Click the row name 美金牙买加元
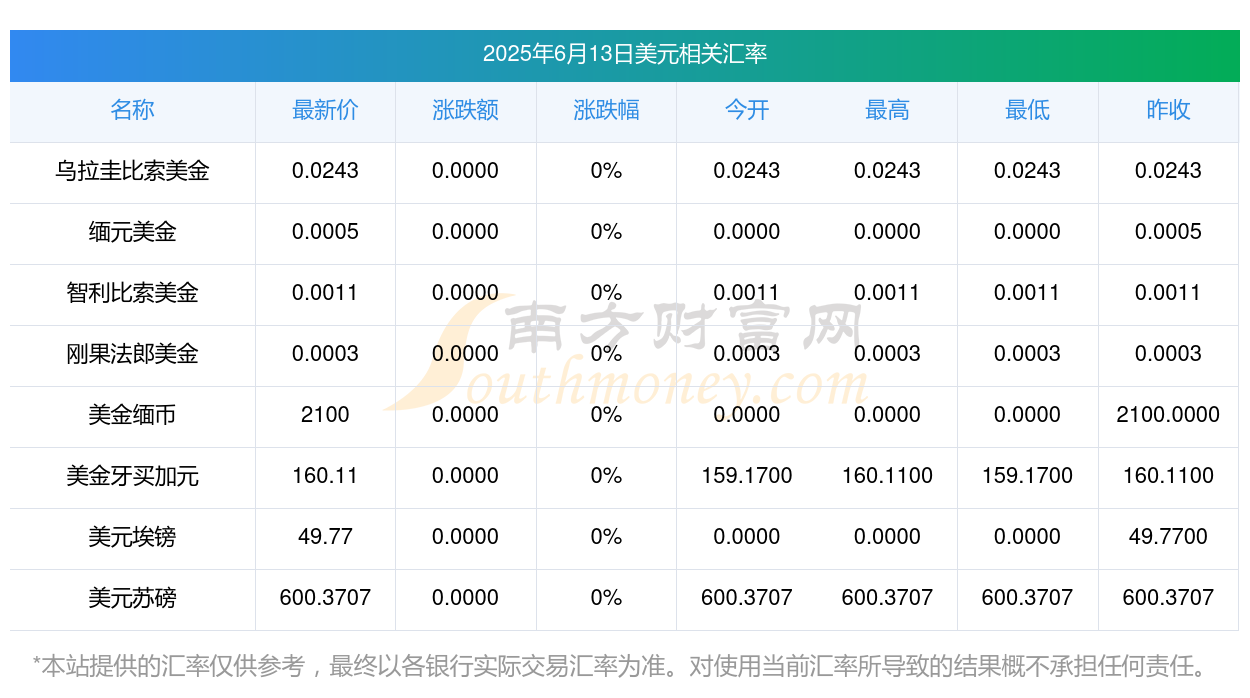This screenshot has height=698, width=1250. tap(132, 476)
